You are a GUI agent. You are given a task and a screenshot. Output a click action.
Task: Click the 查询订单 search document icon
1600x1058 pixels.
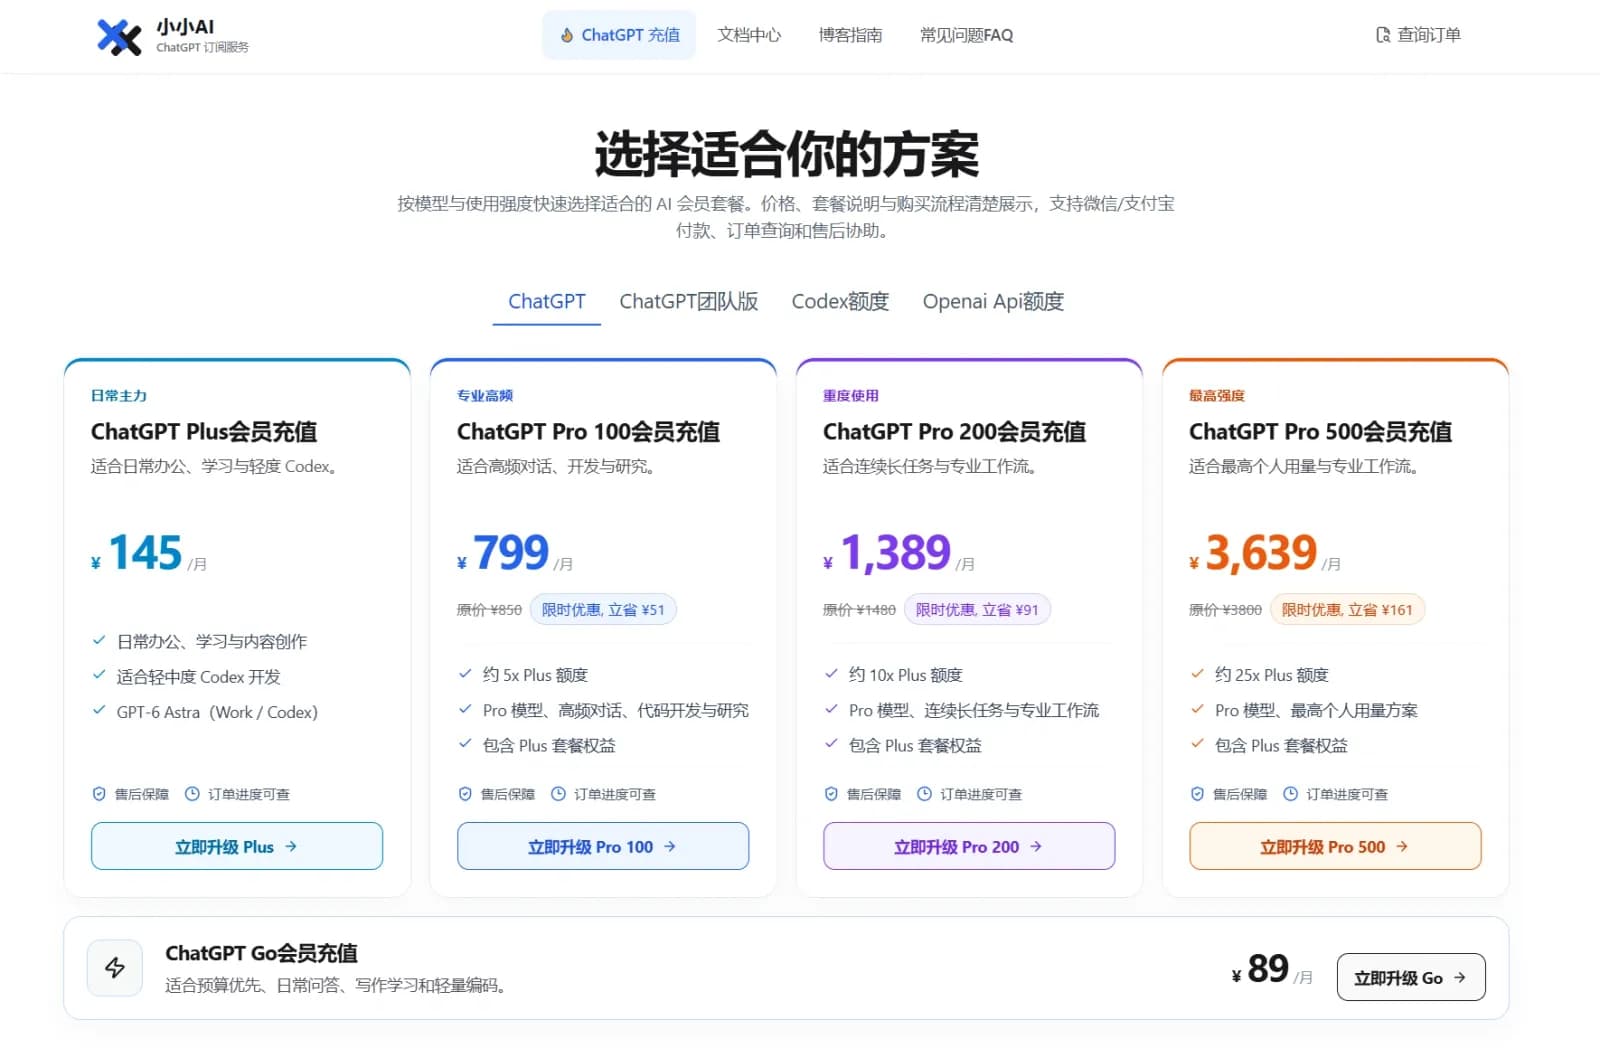pos(1383,36)
